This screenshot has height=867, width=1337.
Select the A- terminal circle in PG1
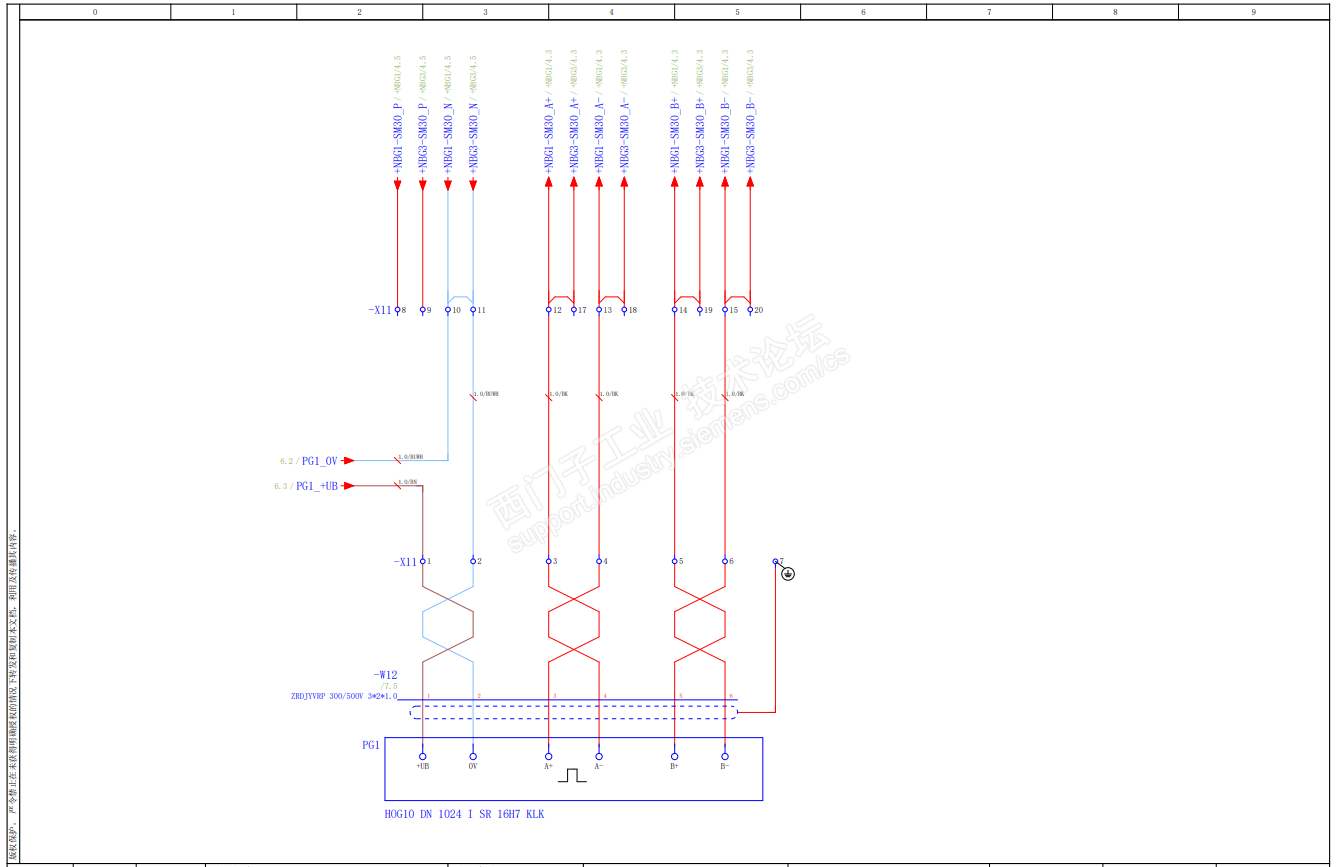click(599, 756)
